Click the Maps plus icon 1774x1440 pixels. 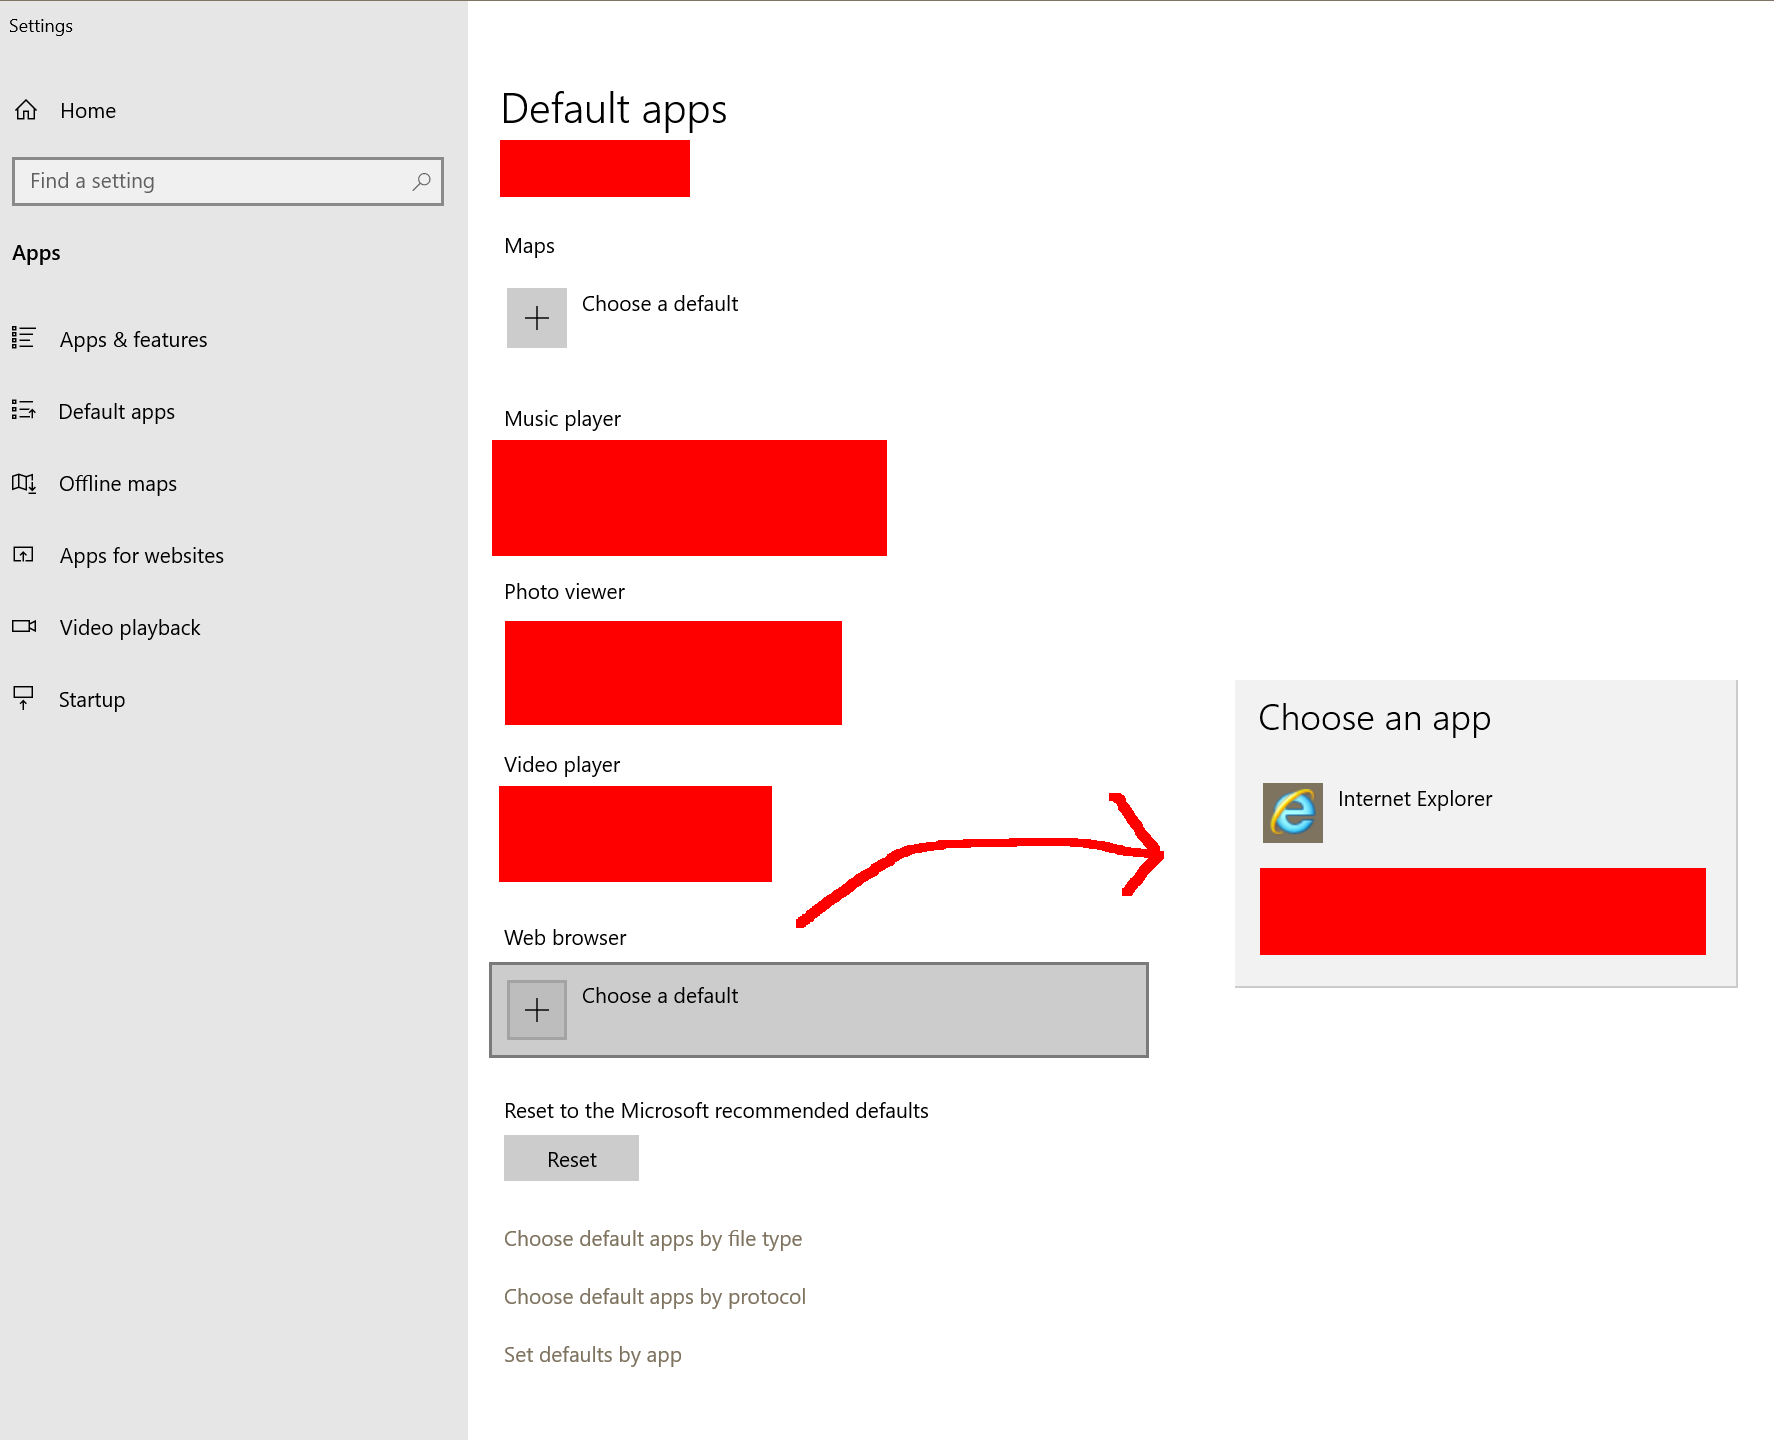(x=537, y=318)
